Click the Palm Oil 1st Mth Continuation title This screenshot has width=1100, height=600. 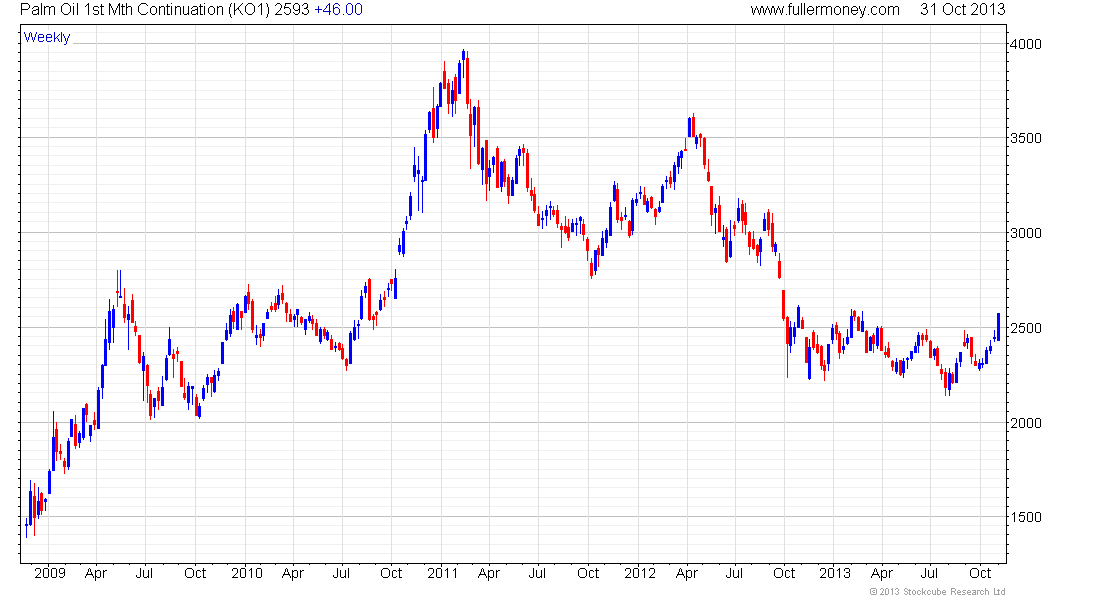pyautogui.click(x=147, y=10)
